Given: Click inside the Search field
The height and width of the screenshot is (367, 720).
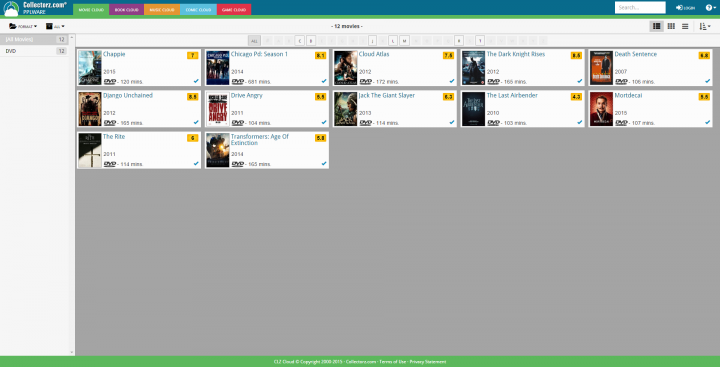Looking at the screenshot, I should coord(640,7).
